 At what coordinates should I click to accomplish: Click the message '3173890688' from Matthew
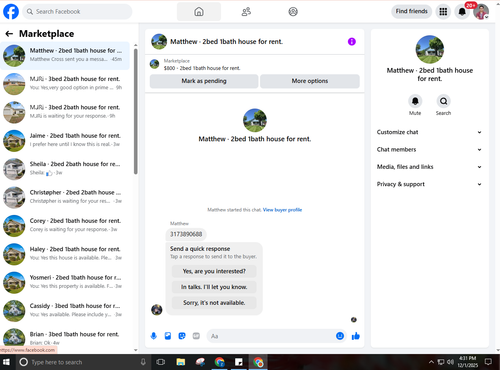pyautogui.click(x=186, y=234)
